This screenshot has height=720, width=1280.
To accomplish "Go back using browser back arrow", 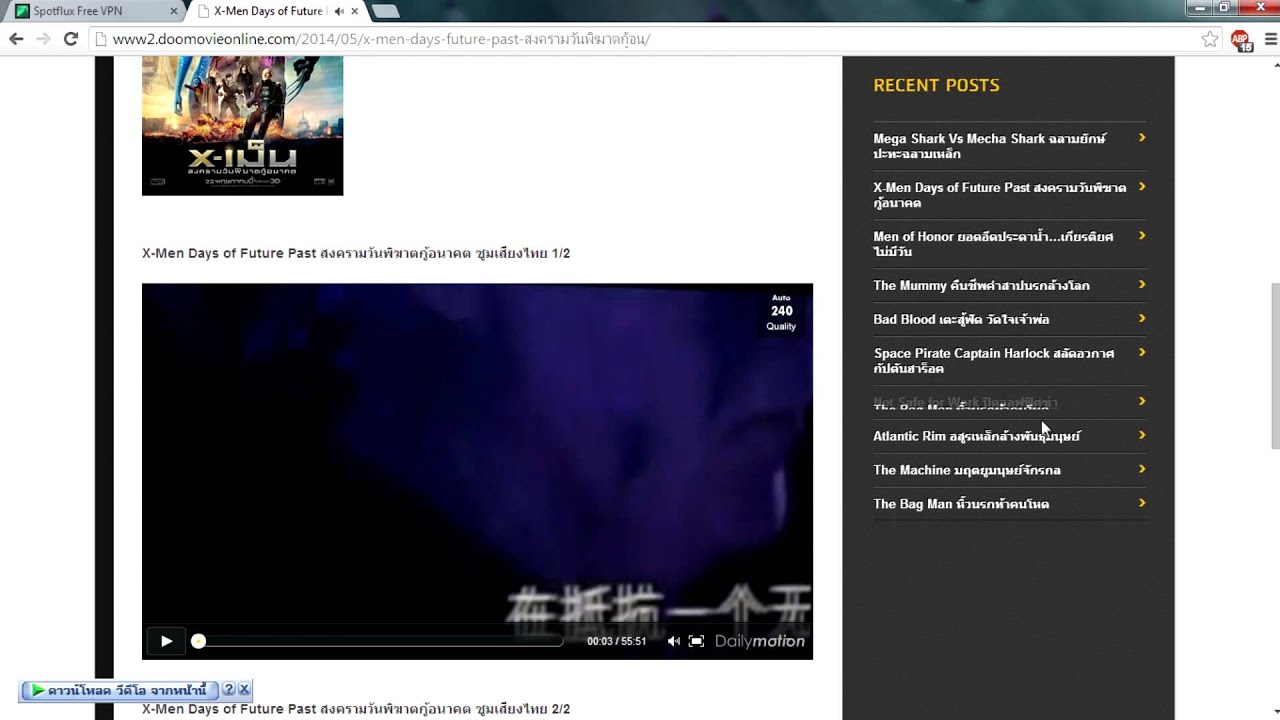I will (16, 39).
